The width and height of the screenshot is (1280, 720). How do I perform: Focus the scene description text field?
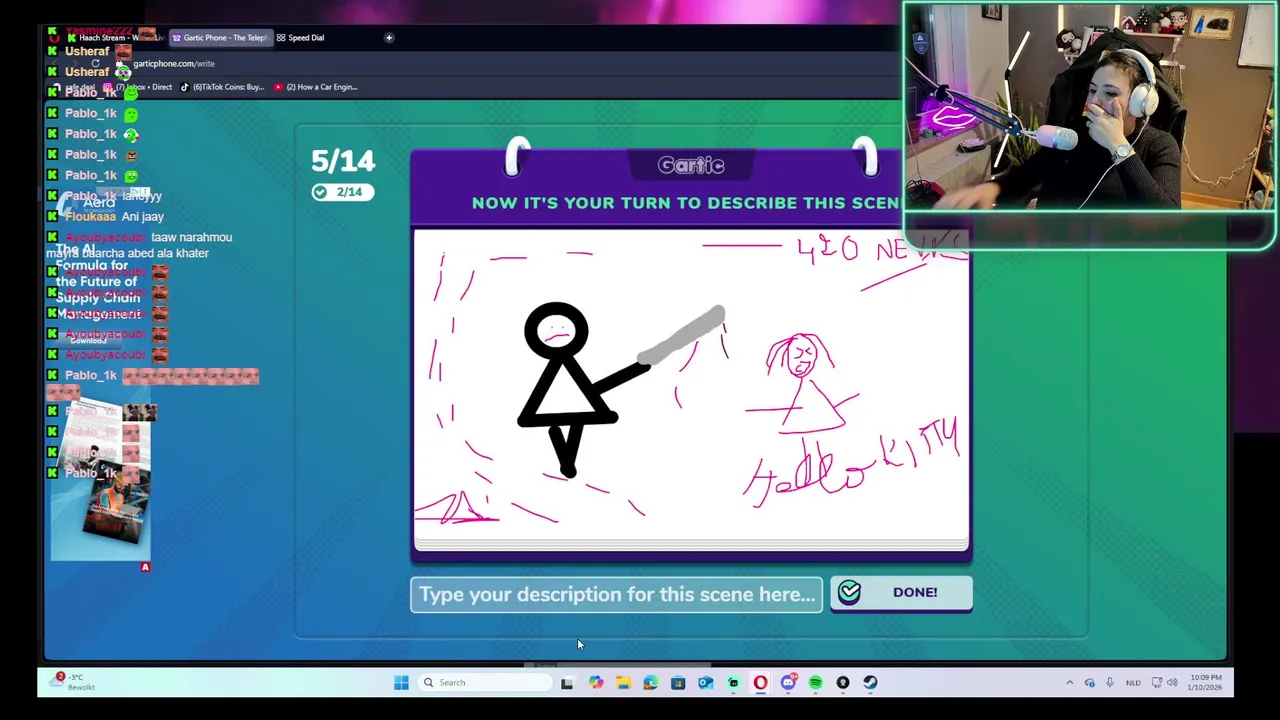616,594
